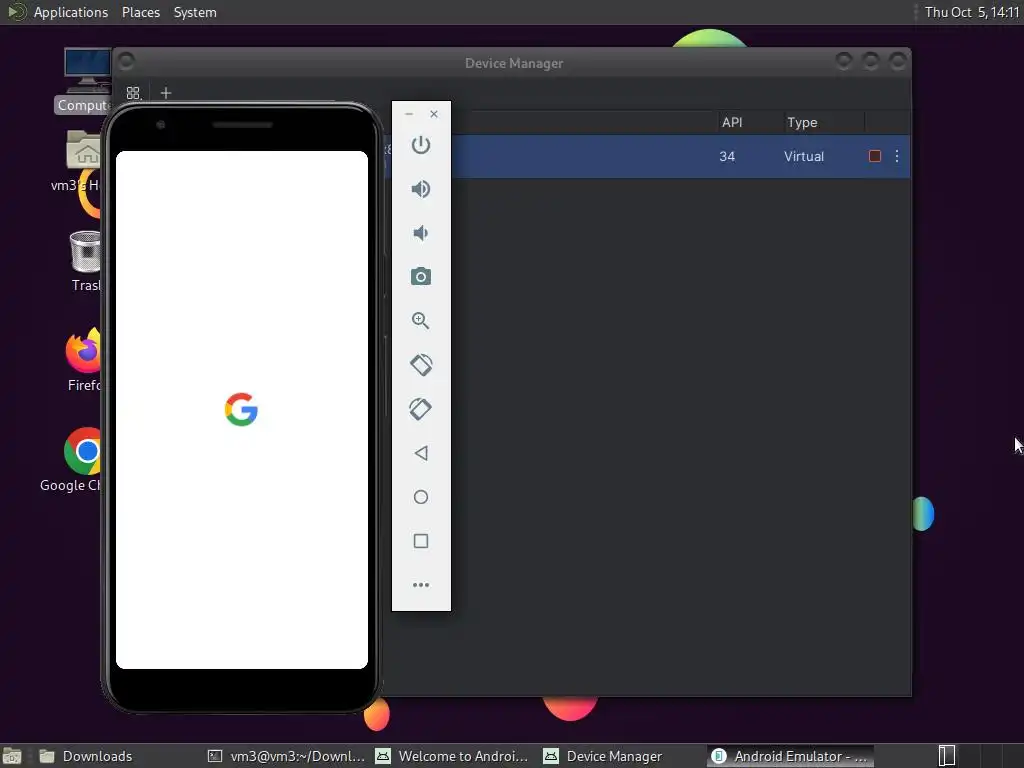Open the Places menu
This screenshot has width=1024, height=768.
pos(140,12)
